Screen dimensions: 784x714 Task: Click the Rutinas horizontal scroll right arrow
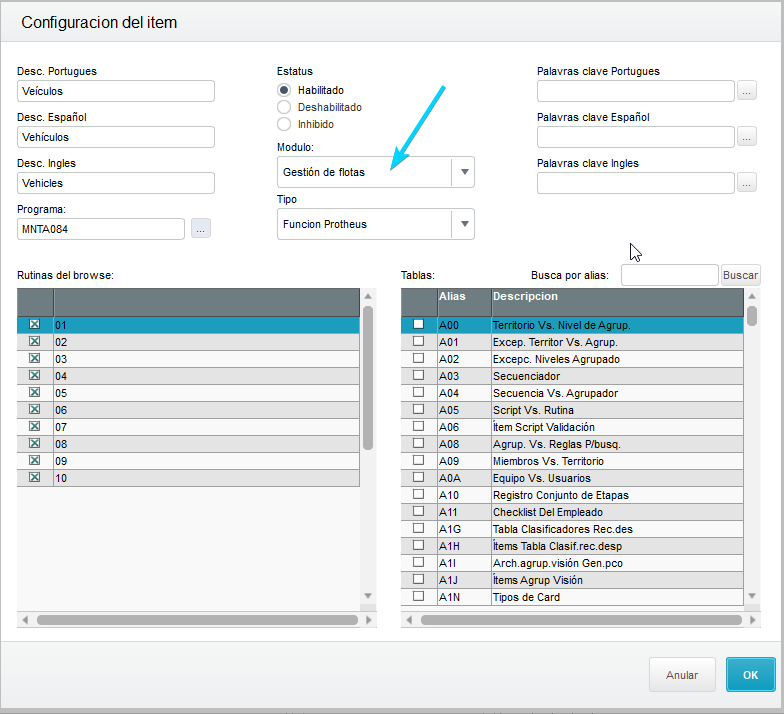coord(369,620)
